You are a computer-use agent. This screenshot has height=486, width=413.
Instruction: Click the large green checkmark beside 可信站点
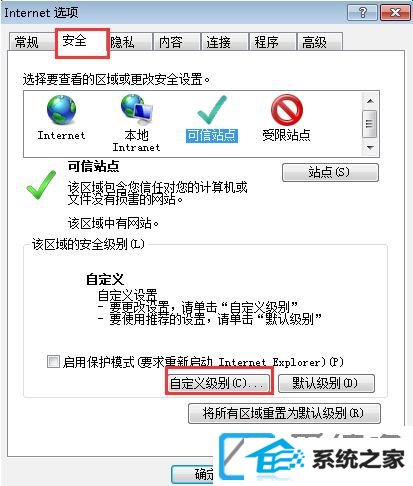click(41, 185)
